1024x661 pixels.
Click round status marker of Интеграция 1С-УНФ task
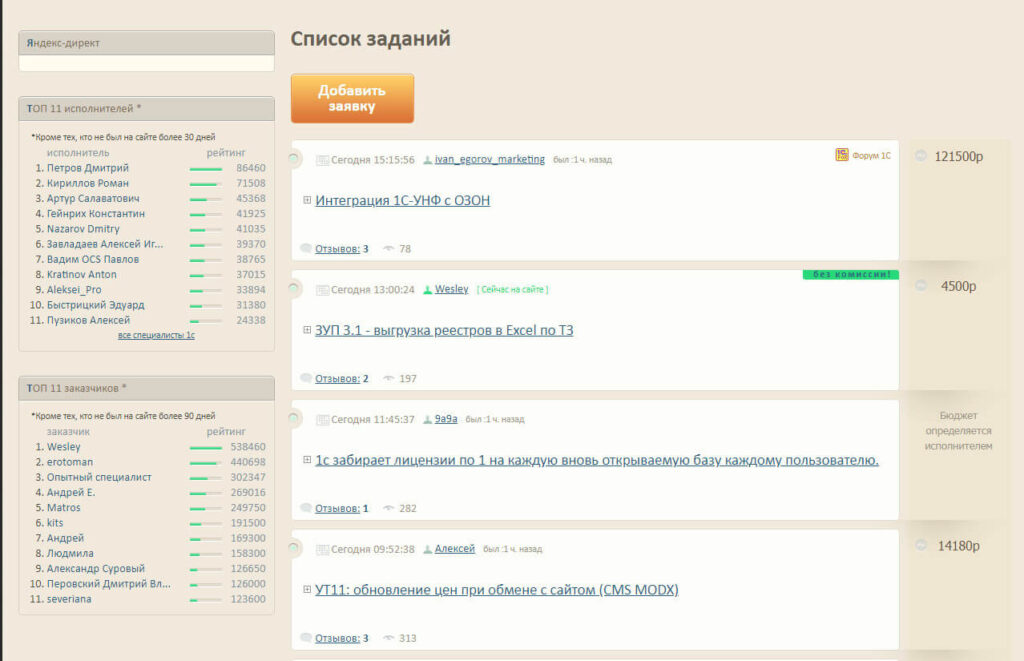coord(294,158)
